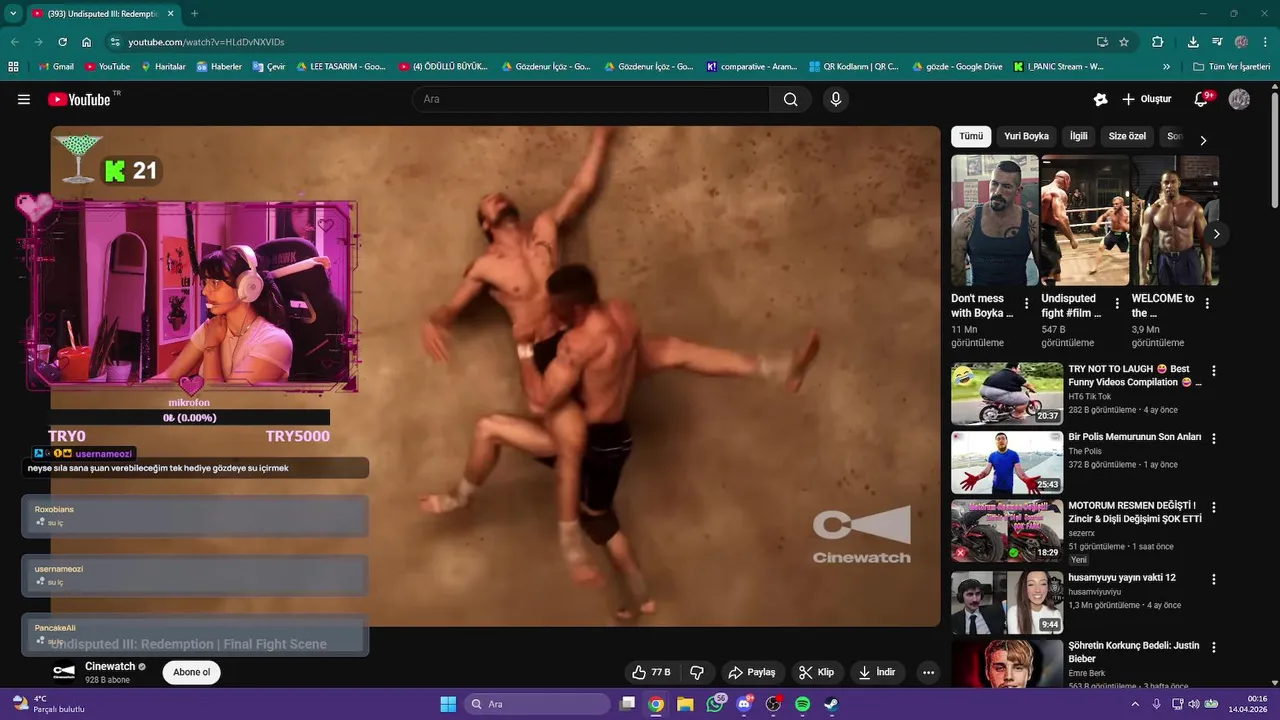This screenshot has height=720, width=1280.
Task: Open WhatsApp from the taskbar
Action: coord(715,704)
